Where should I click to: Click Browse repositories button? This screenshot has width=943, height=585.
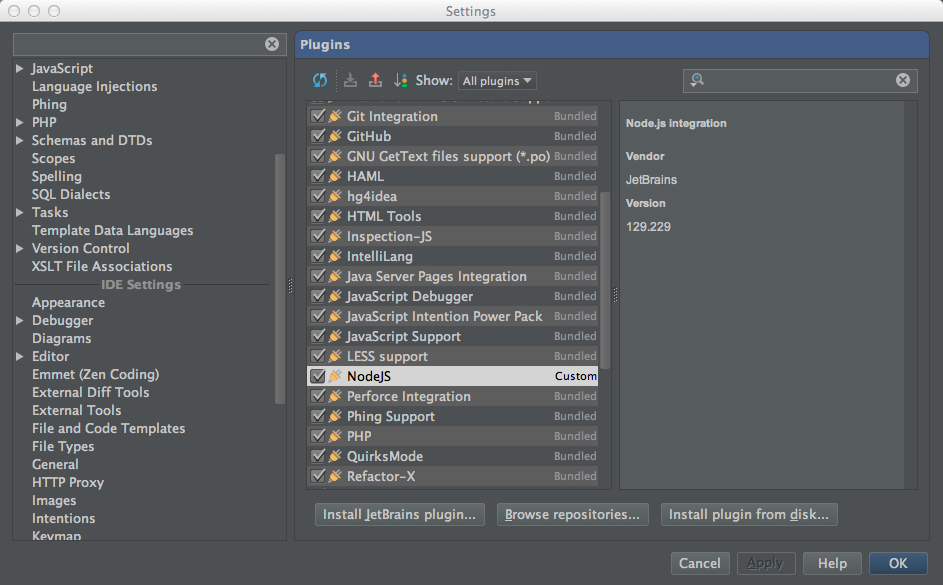pos(573,515)
